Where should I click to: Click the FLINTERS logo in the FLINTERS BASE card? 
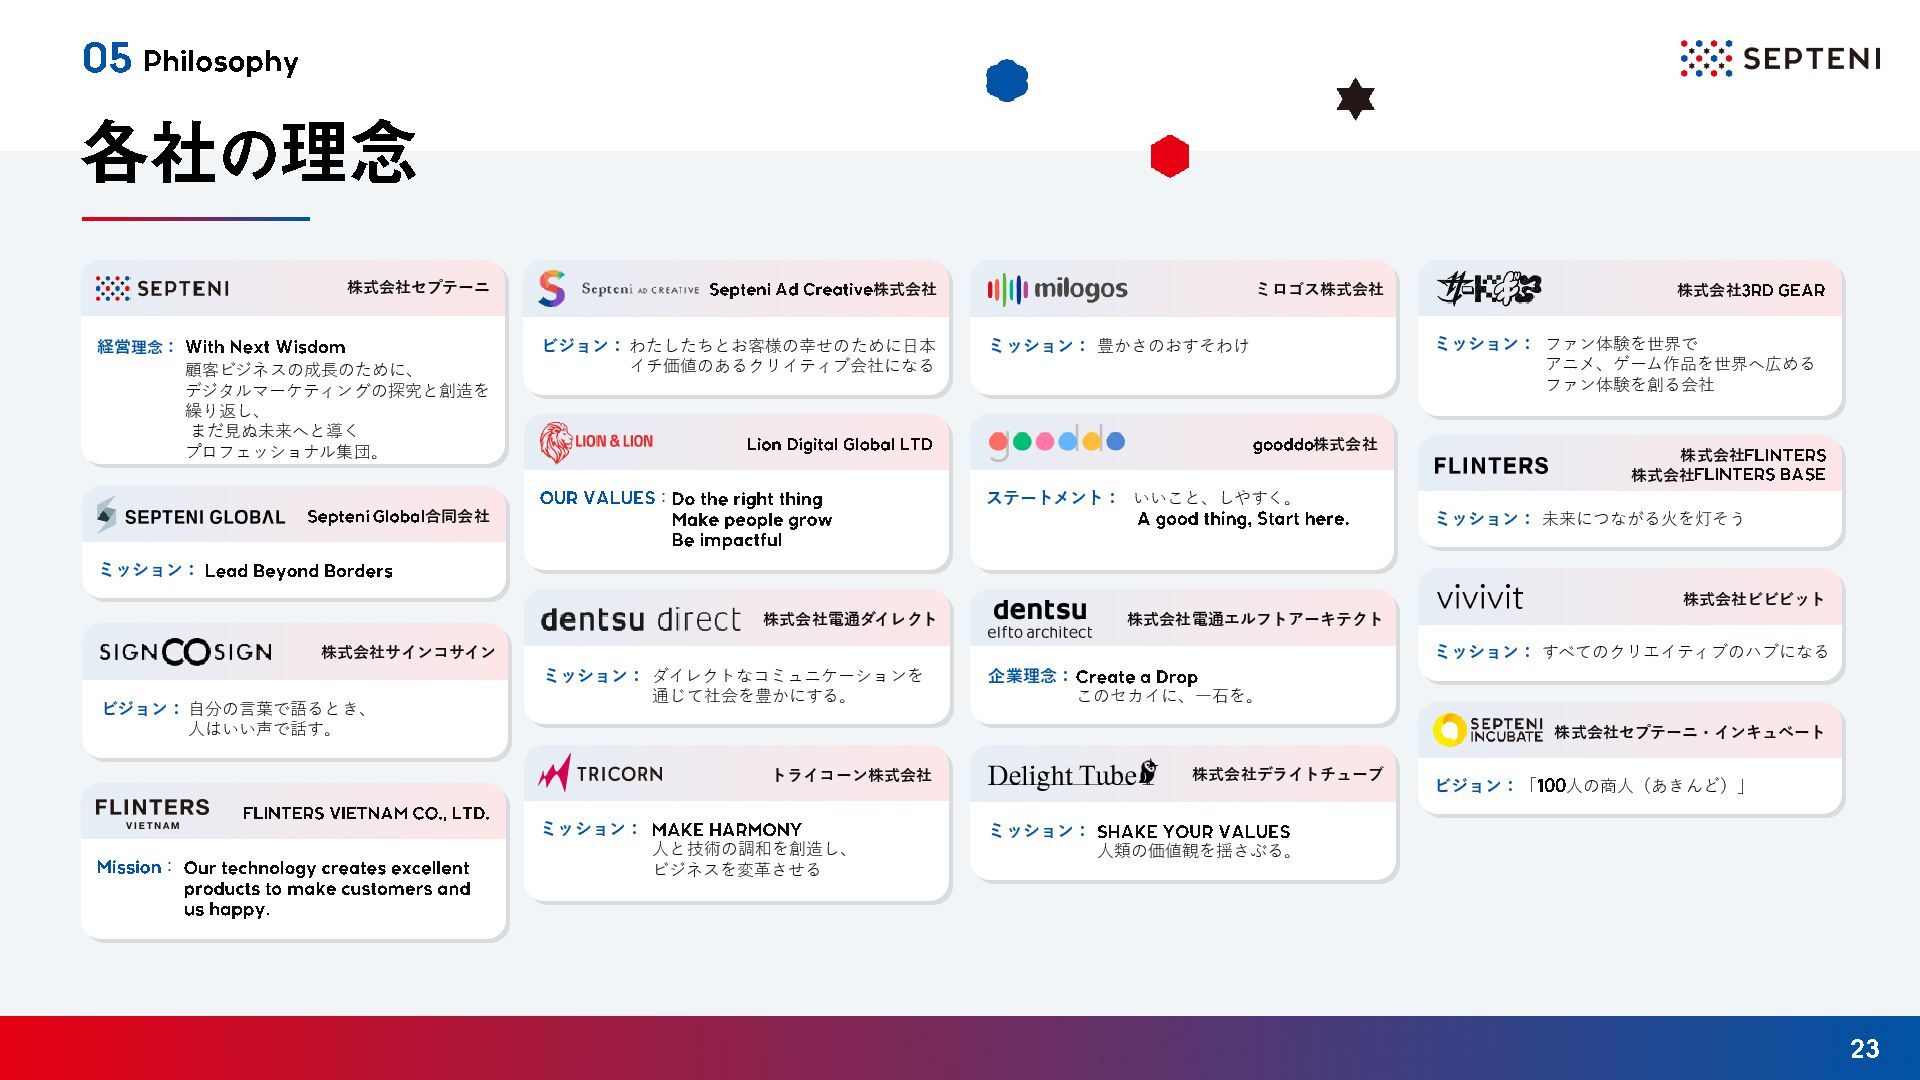point(1490,466)
